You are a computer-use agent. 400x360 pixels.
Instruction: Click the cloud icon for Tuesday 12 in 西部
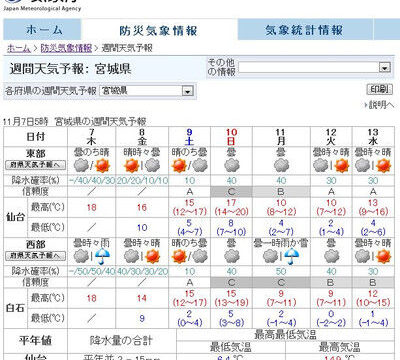point(331,257)
